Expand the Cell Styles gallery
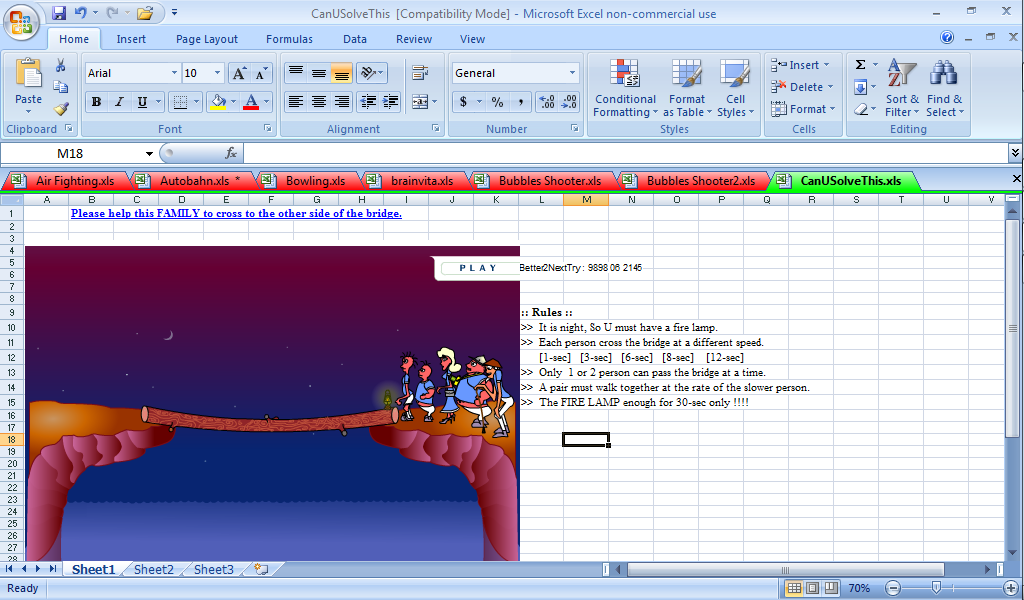Viewport: 1024px width, 600px height. click(x=735, y=88)
